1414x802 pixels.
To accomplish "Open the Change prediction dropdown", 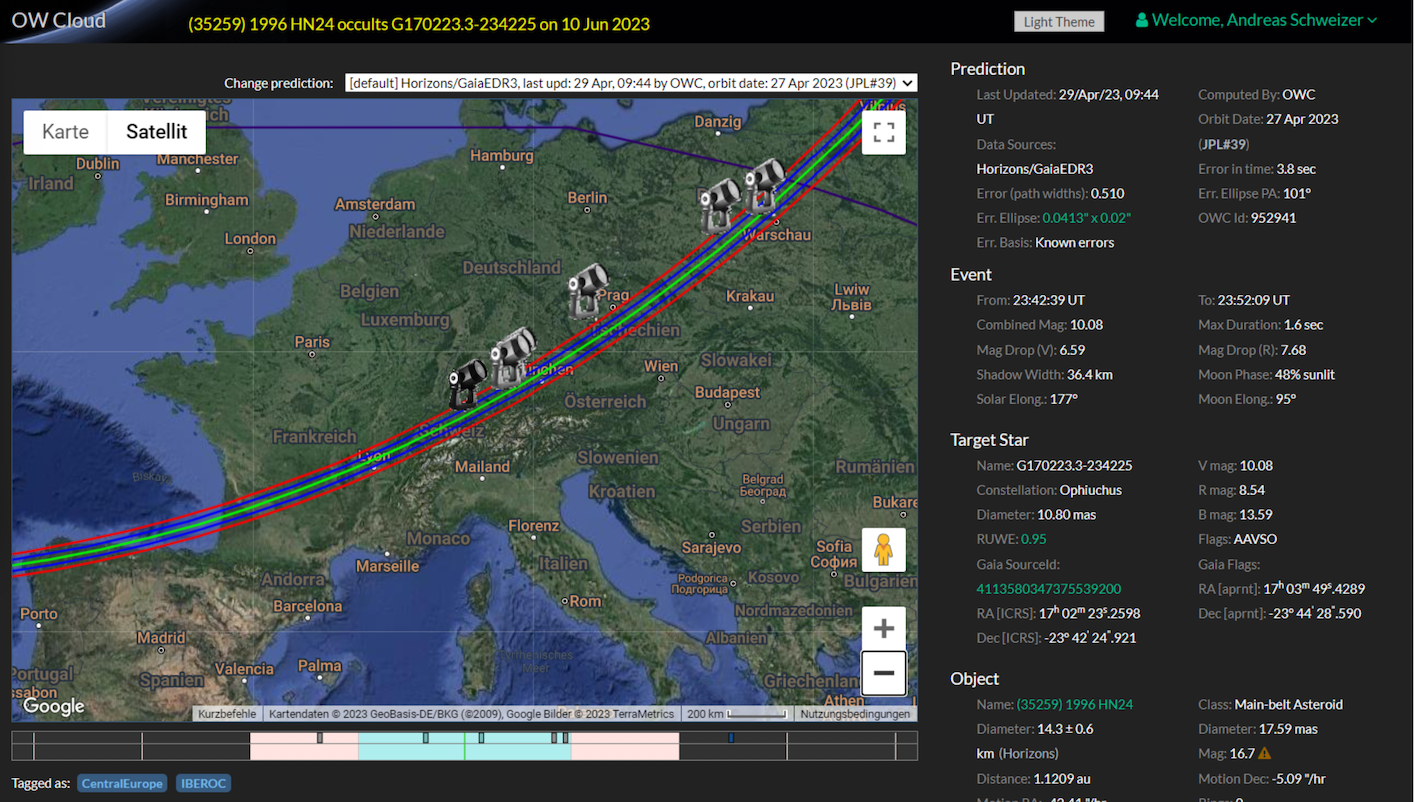I will tap(630, 83).
